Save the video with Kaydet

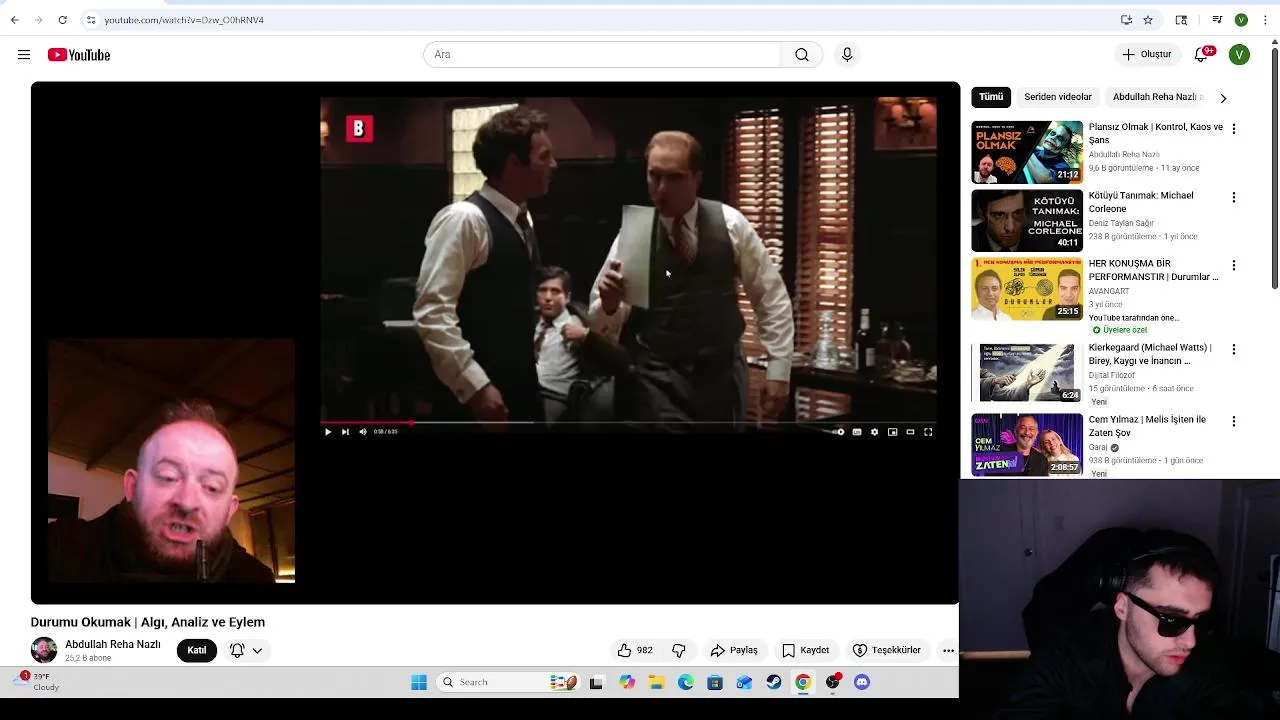point(806,650)
